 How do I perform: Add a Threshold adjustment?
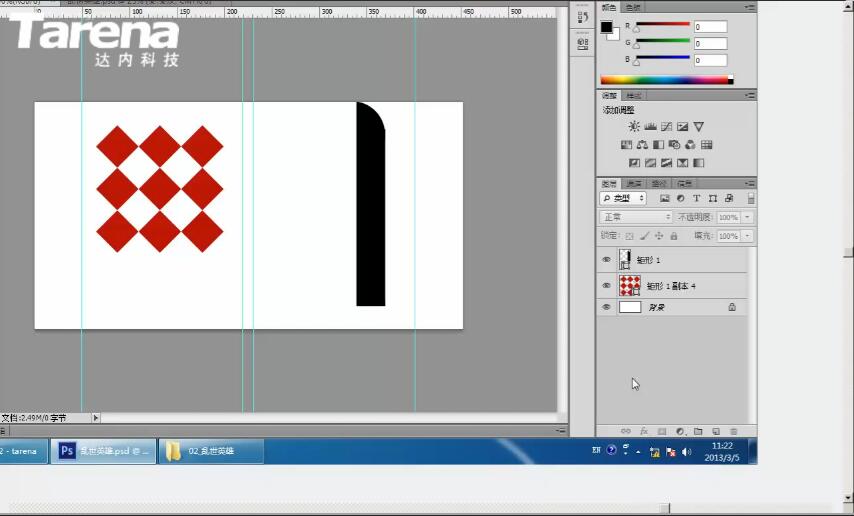pyautogui.click(x=666, y=162)
